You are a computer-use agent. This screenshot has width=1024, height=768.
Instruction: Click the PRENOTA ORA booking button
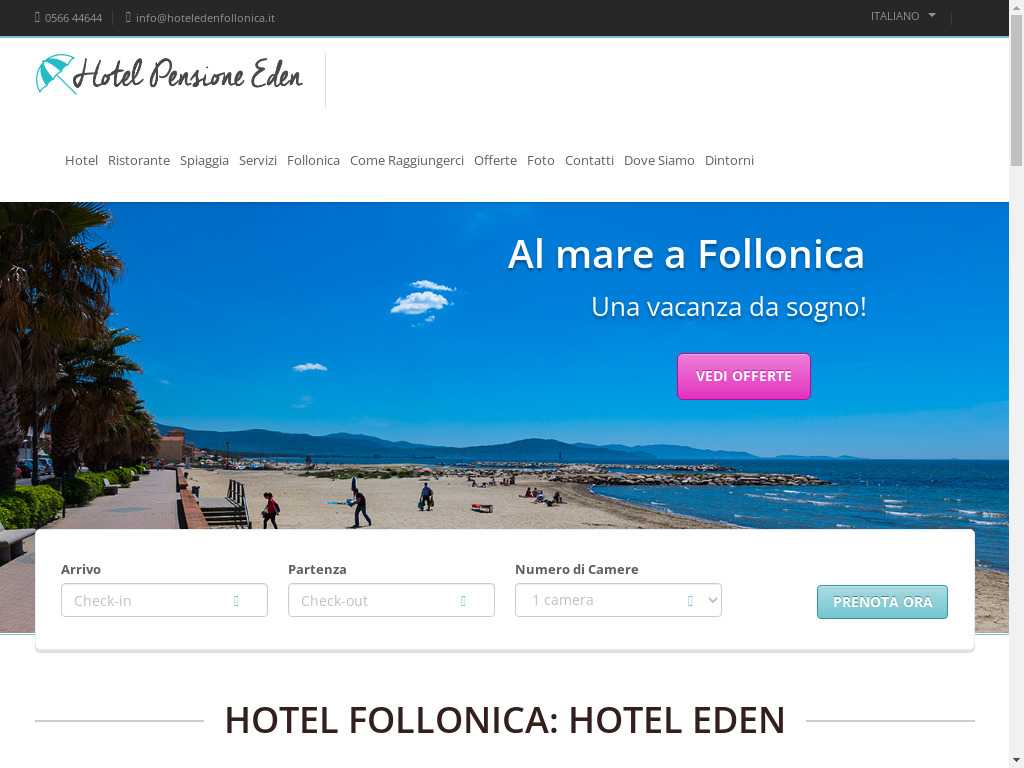(882, 601)
